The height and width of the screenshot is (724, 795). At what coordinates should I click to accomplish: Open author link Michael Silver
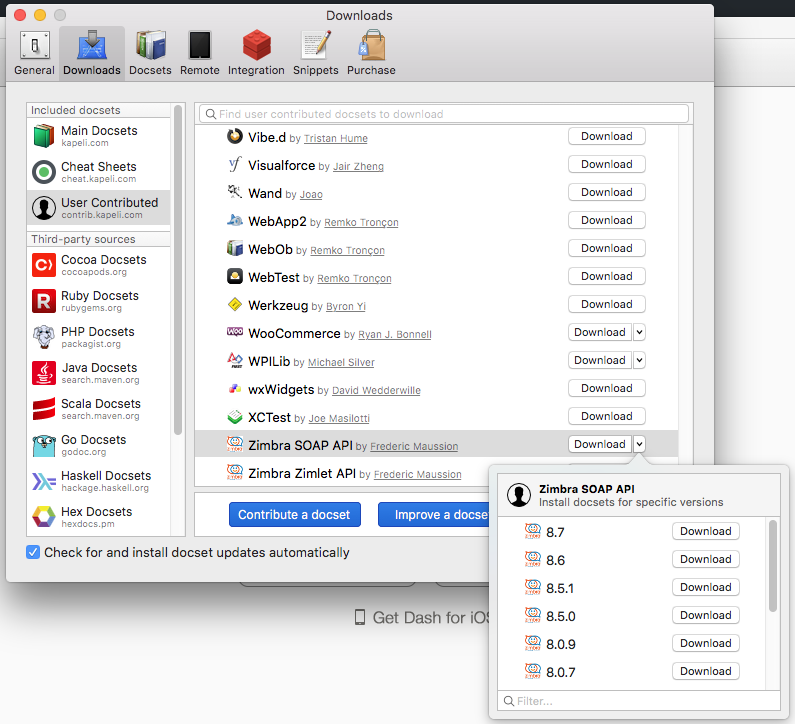(x=341, y=363)
